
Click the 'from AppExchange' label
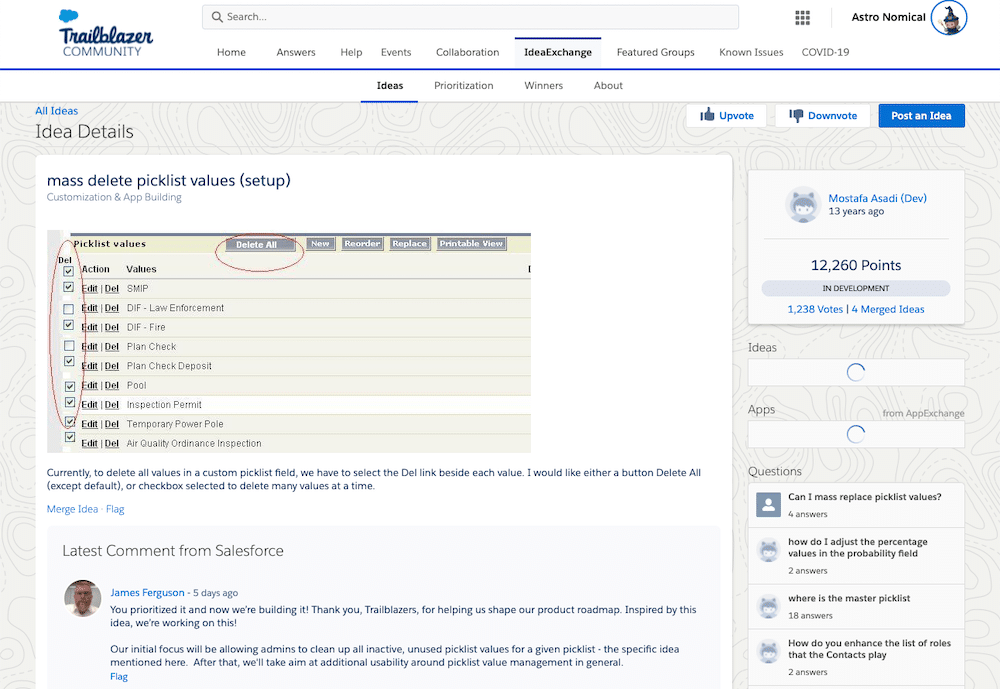(x=923, y=413)
